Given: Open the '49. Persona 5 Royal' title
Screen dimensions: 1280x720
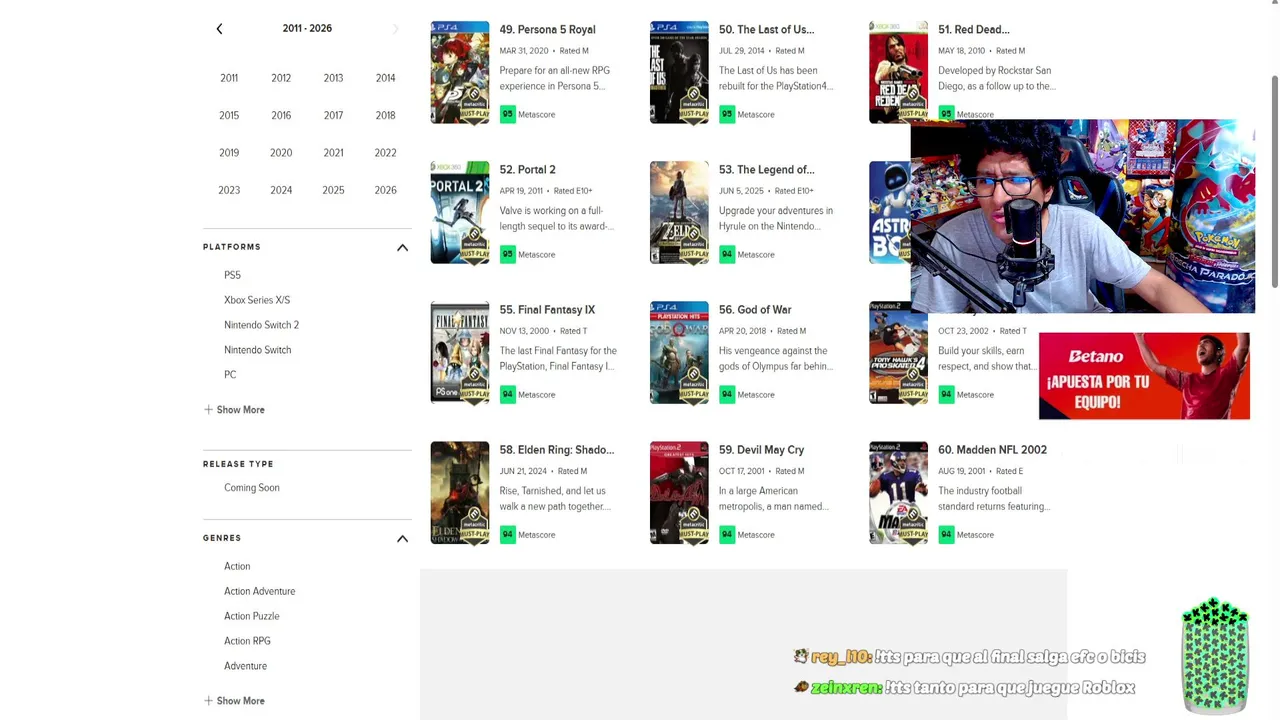Looking at the screenshot, I should pyautogui.click(x=547, y=30).
